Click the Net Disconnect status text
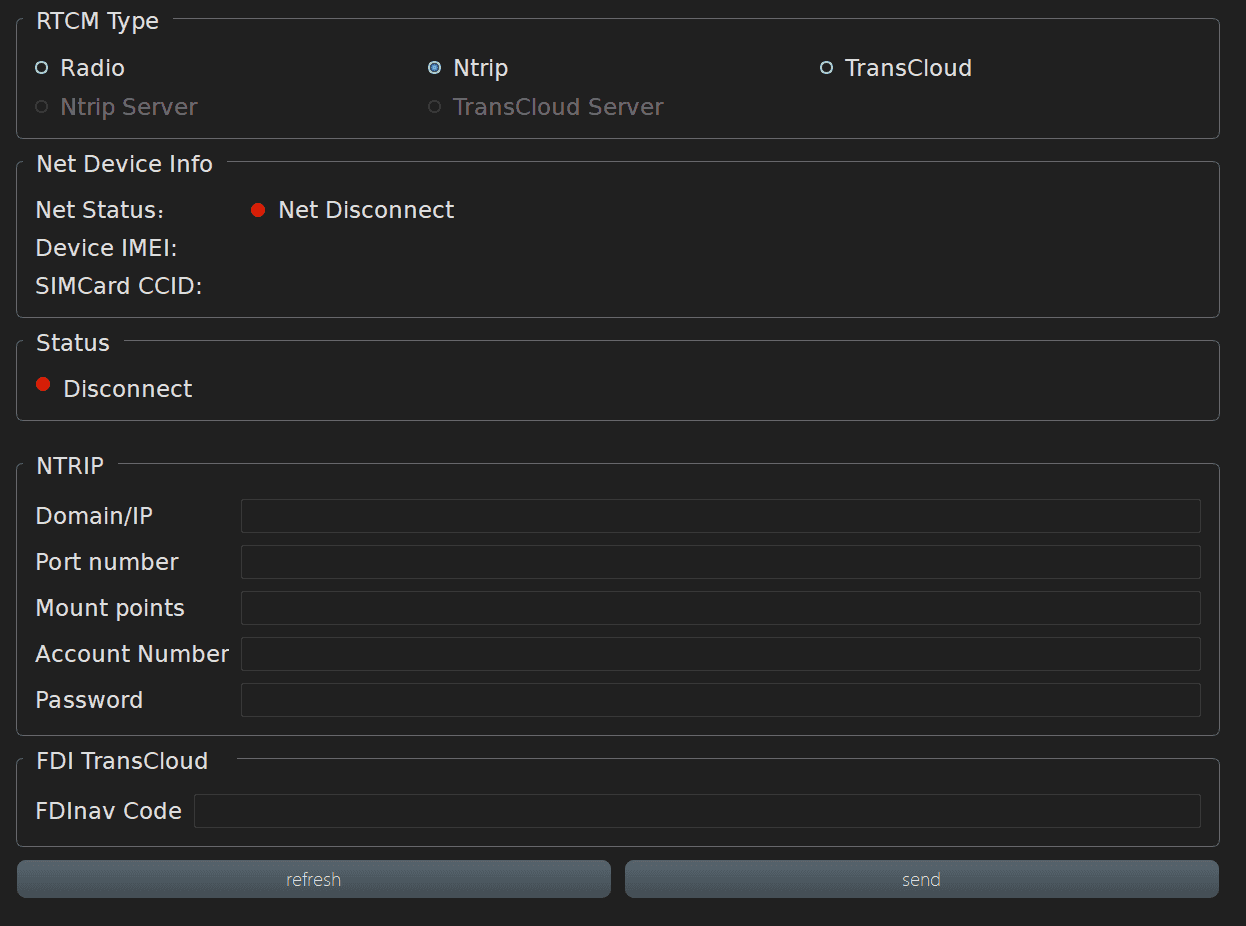 pos(366,210)
